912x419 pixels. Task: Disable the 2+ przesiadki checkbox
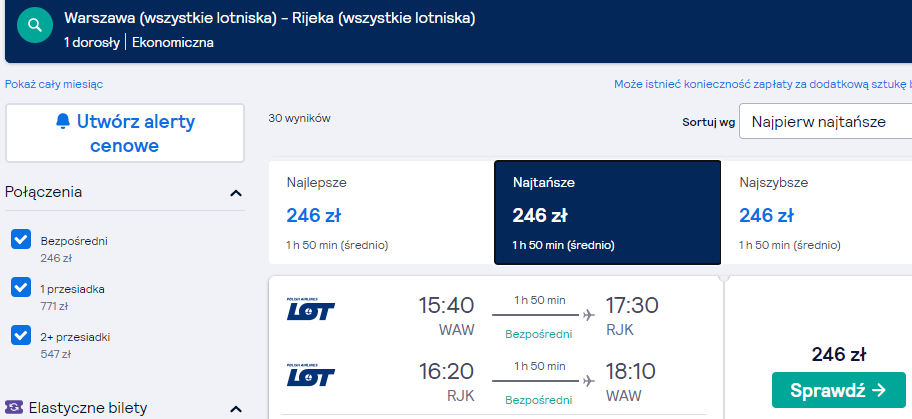[20, 336]
